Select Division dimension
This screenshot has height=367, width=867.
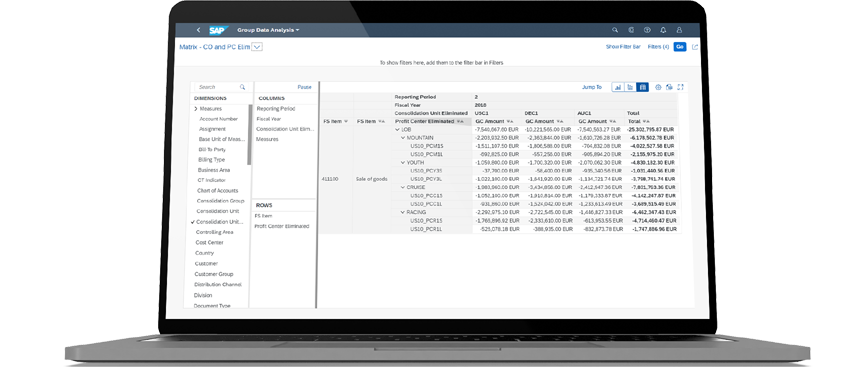tap(203, 295)
